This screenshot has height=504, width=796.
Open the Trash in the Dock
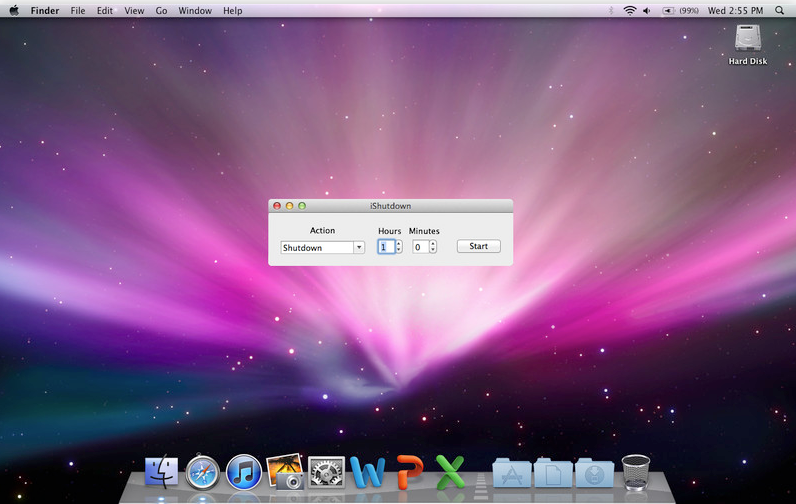pos(636,473)
